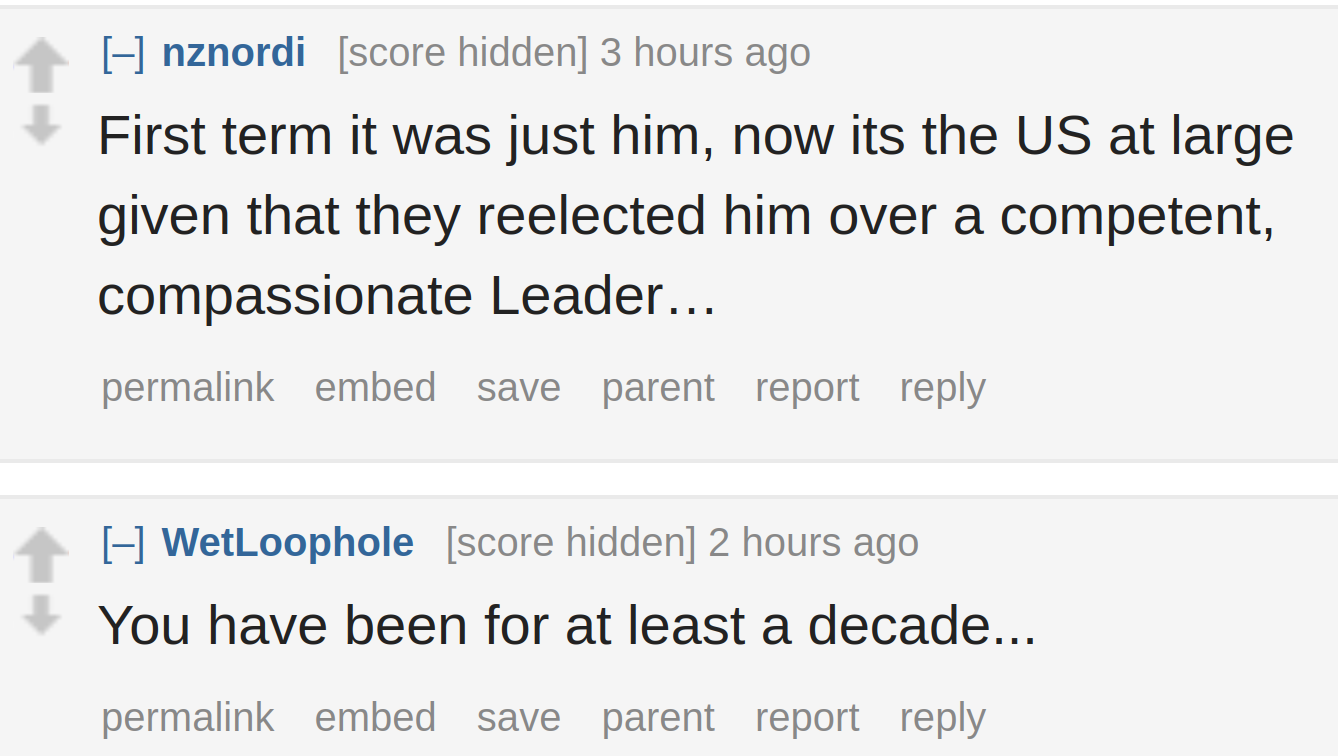
Task: Downvote WetLoophole's comment
Action: 41,615
